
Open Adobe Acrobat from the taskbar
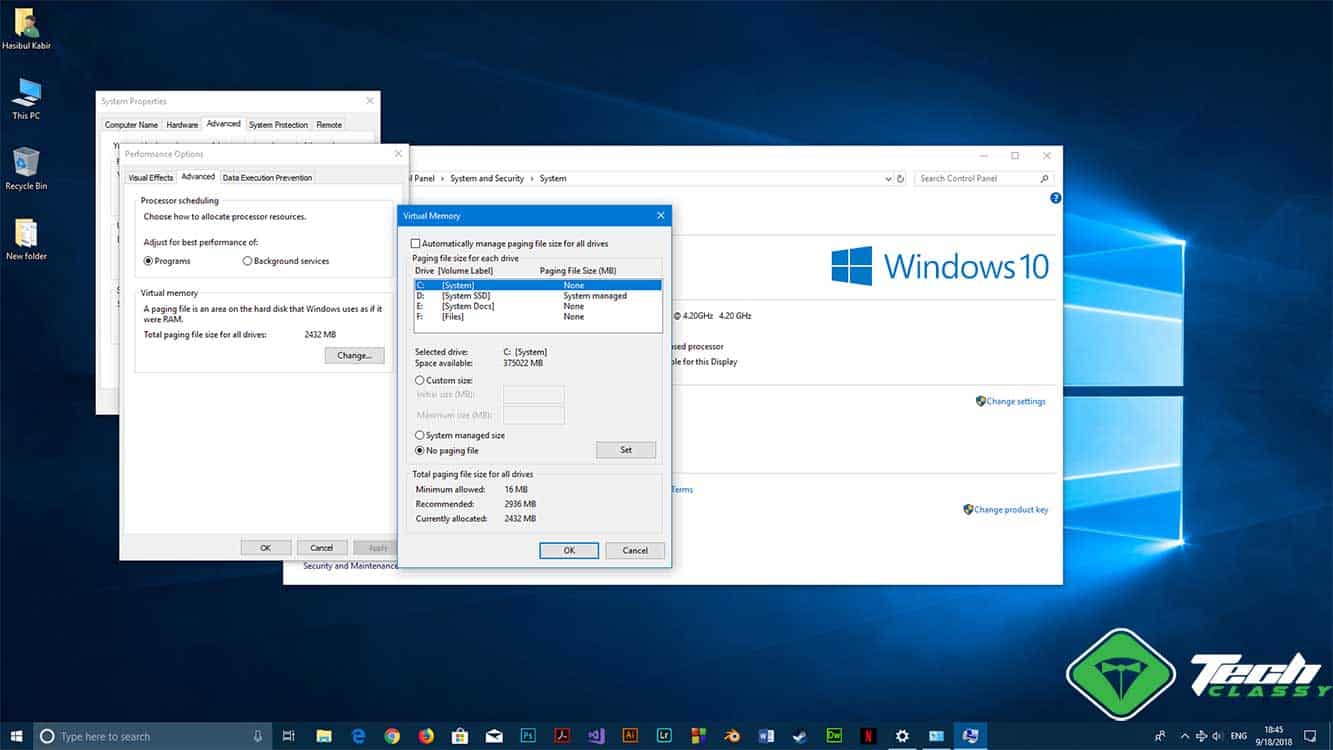[x=562, y=735]
